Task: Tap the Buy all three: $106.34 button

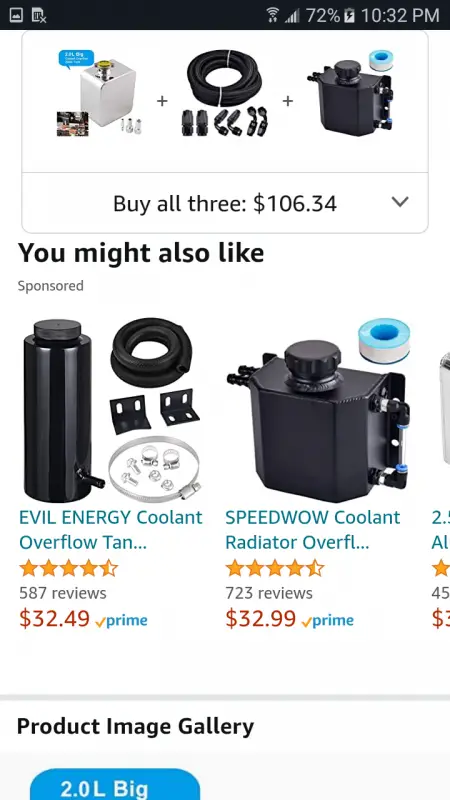Action: point(225,203)
